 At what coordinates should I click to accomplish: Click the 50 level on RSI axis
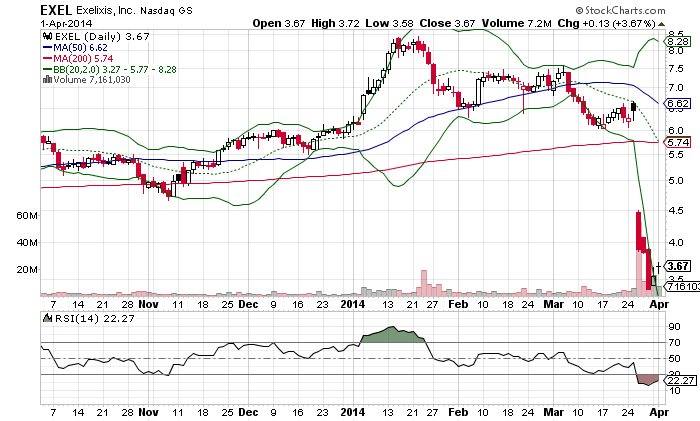click(674, 358)
